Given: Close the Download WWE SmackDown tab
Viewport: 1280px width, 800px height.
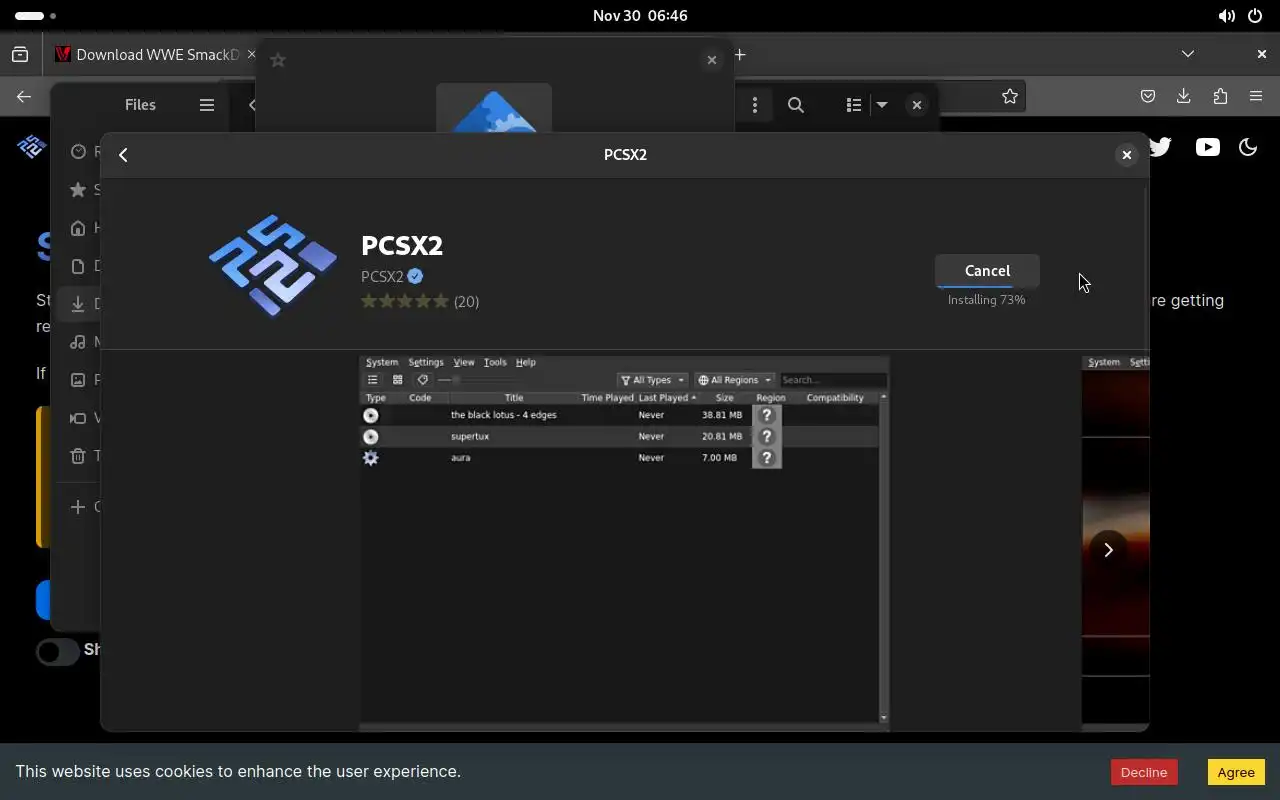Looking at the screenshot, I should [x=251, y=55].
